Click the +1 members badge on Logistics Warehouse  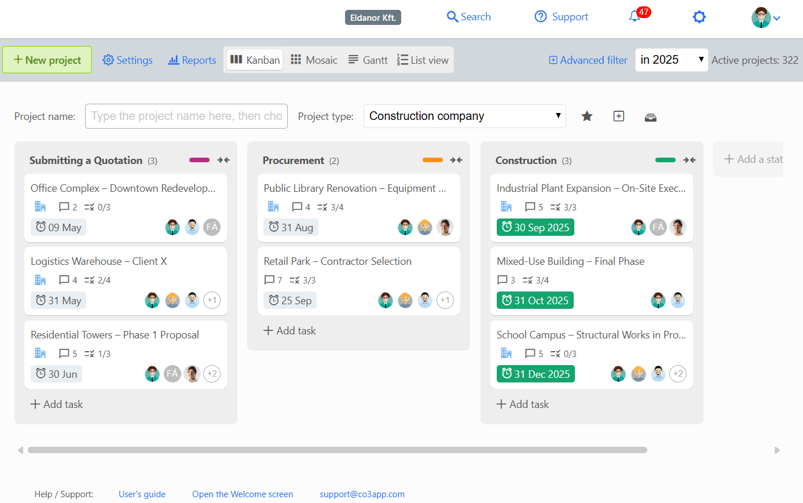(x=212, y=300)
